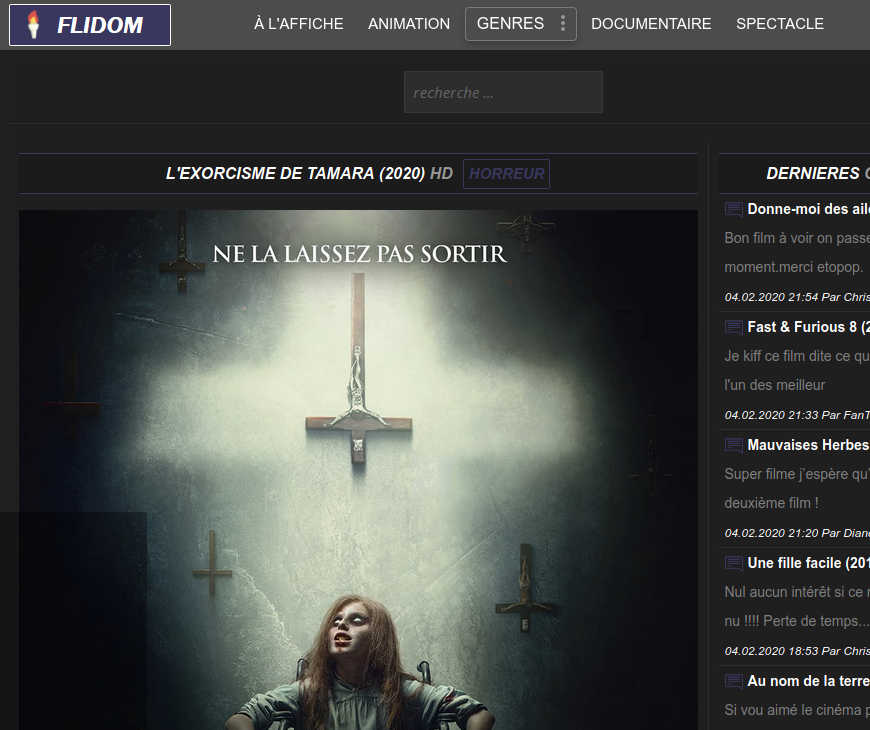
Task: Open the FLIDOM logo homepage link
Action: click(x=90, y=25)
